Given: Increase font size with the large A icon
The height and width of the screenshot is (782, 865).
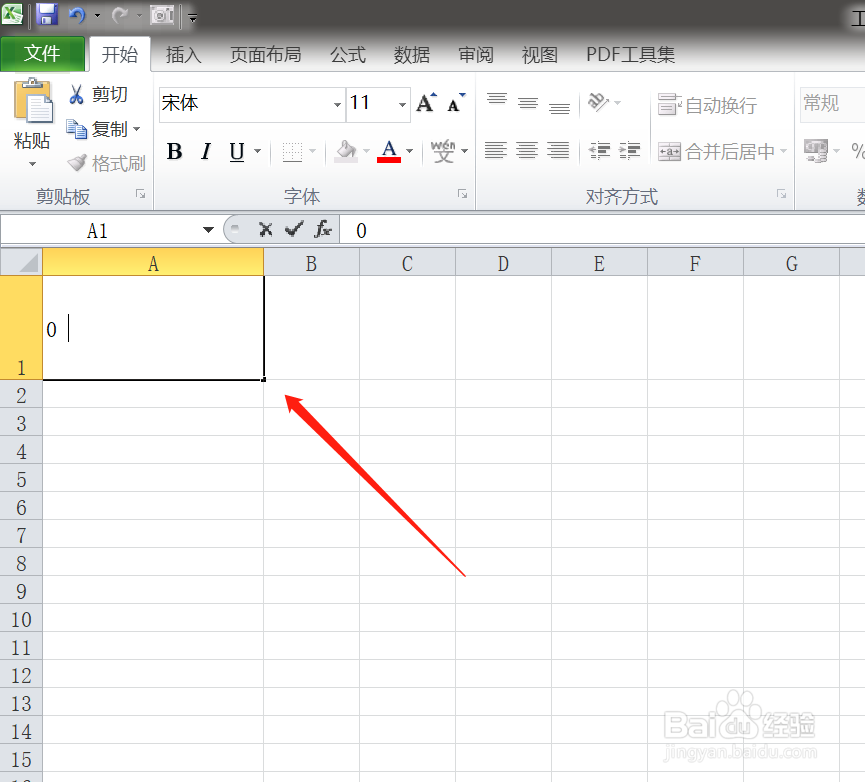Looking at the screenshot, I should [426, 103].
